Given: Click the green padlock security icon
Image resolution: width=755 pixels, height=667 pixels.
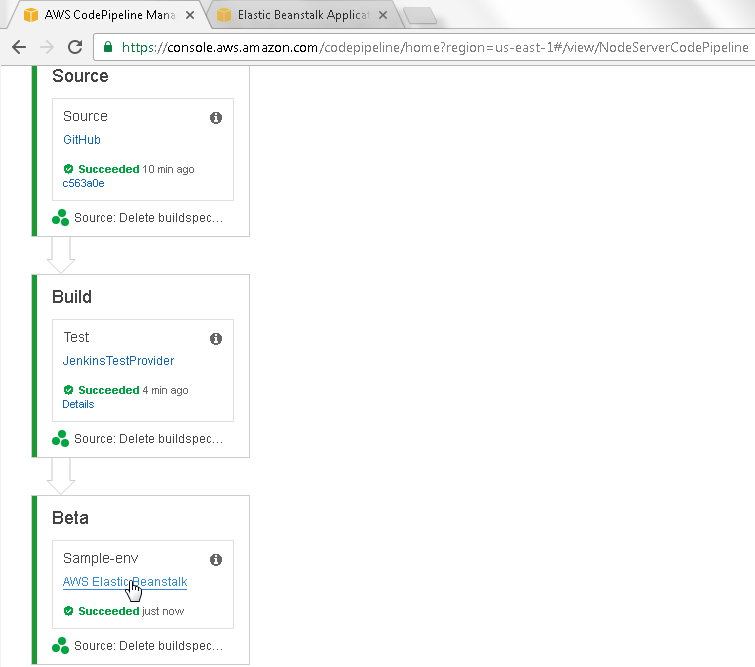Looking at the screenshot, I should pyautogui.click(x=108, y=47).
